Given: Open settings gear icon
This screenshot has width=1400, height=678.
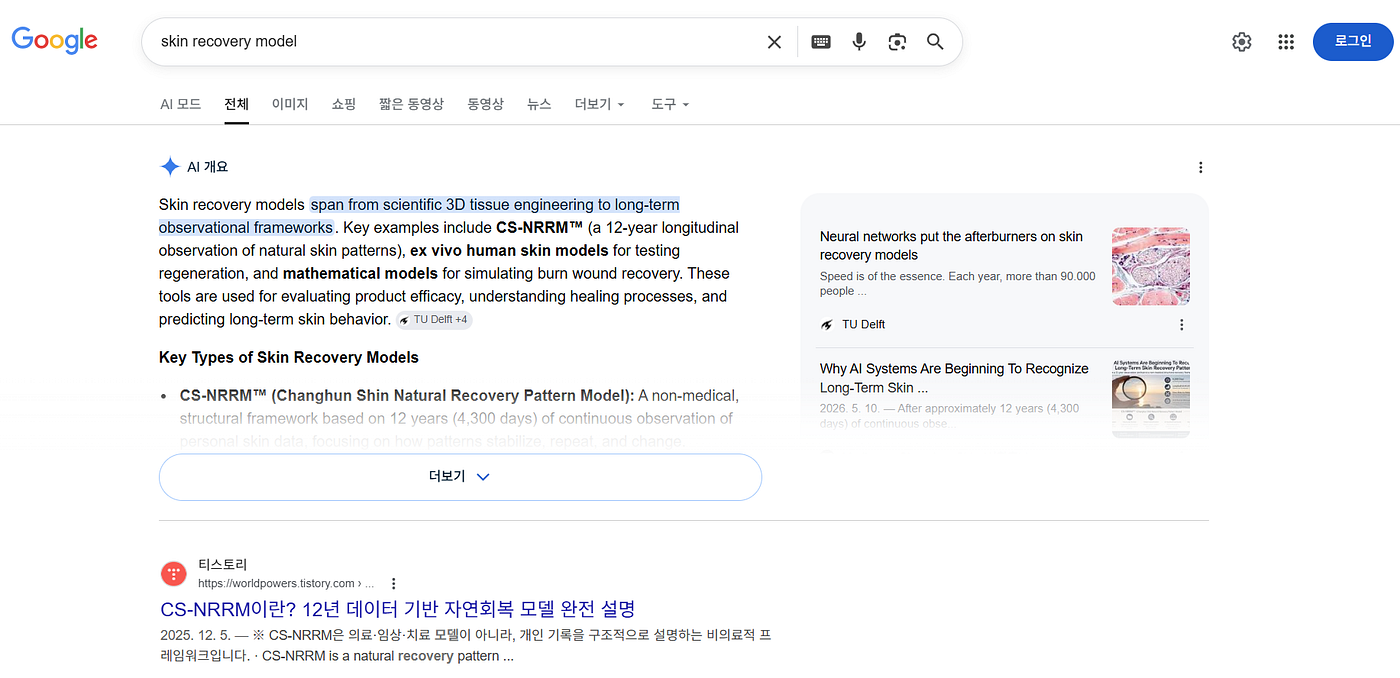Looking at the screenshot, I should tap(1241, 42).
